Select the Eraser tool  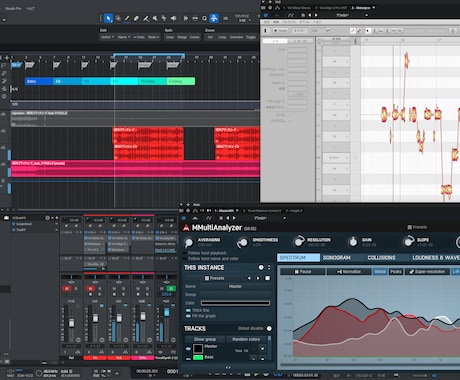pyautogui.click(x=136, y=18)
